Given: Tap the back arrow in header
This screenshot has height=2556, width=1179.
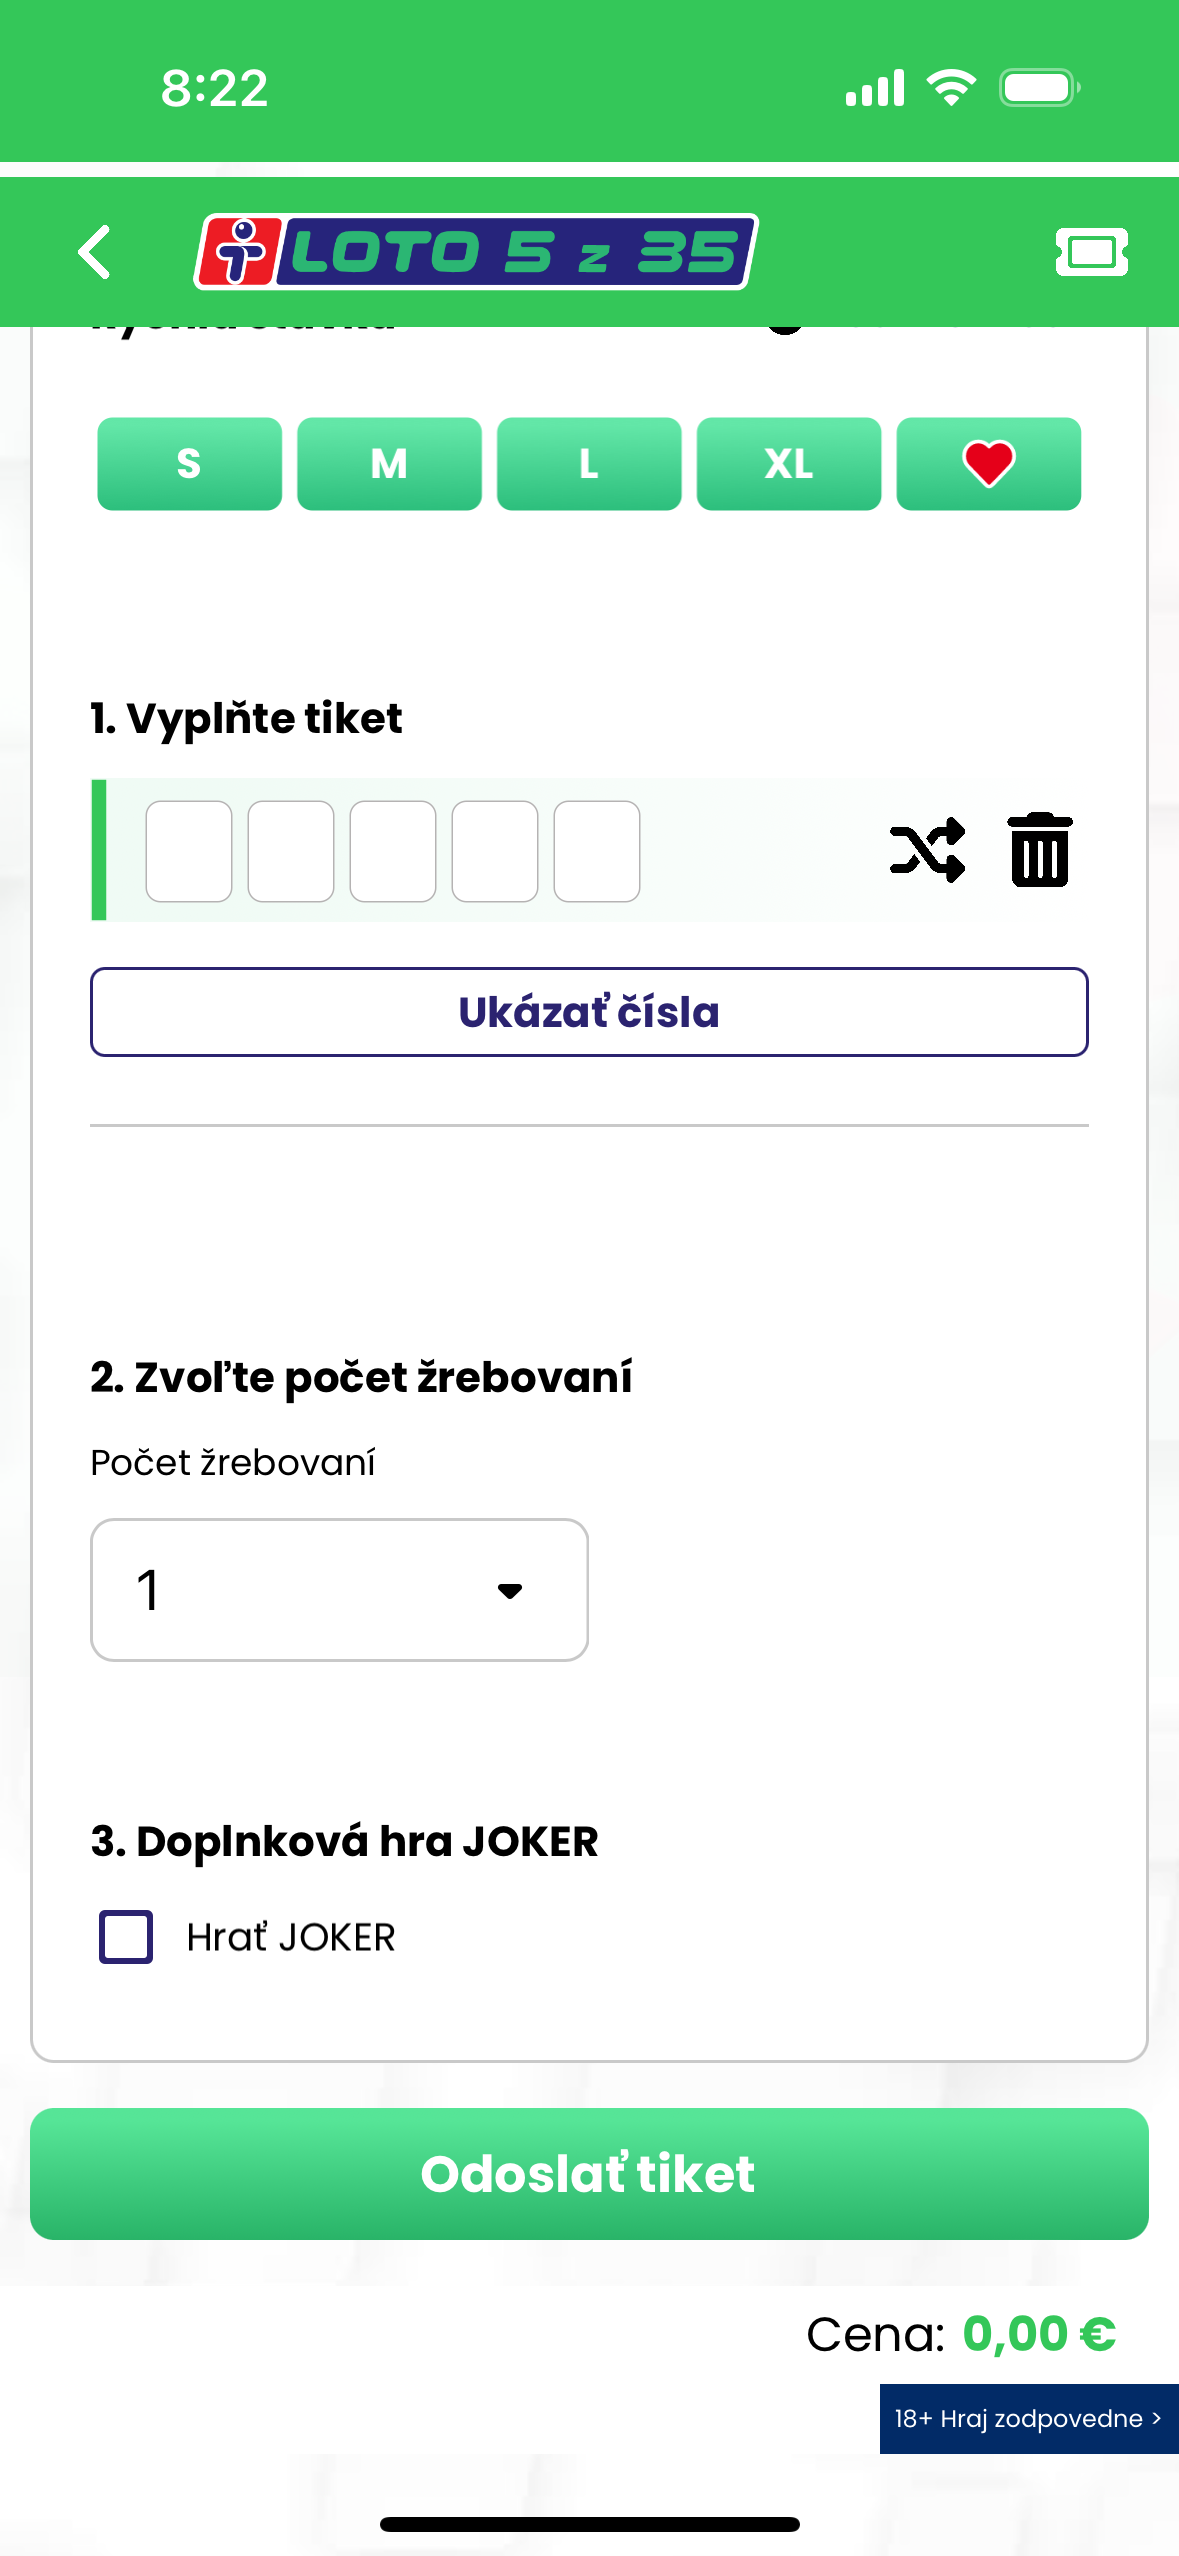Looking at the screenshot, I should [x=95, y=252].
